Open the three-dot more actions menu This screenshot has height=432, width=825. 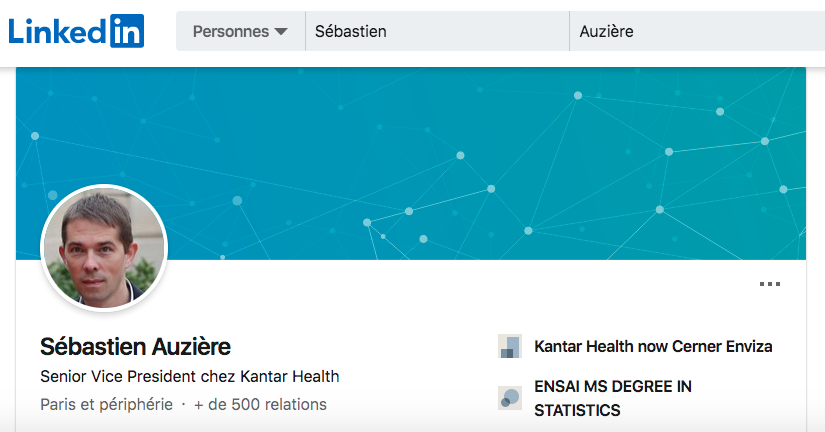(769, 284)
